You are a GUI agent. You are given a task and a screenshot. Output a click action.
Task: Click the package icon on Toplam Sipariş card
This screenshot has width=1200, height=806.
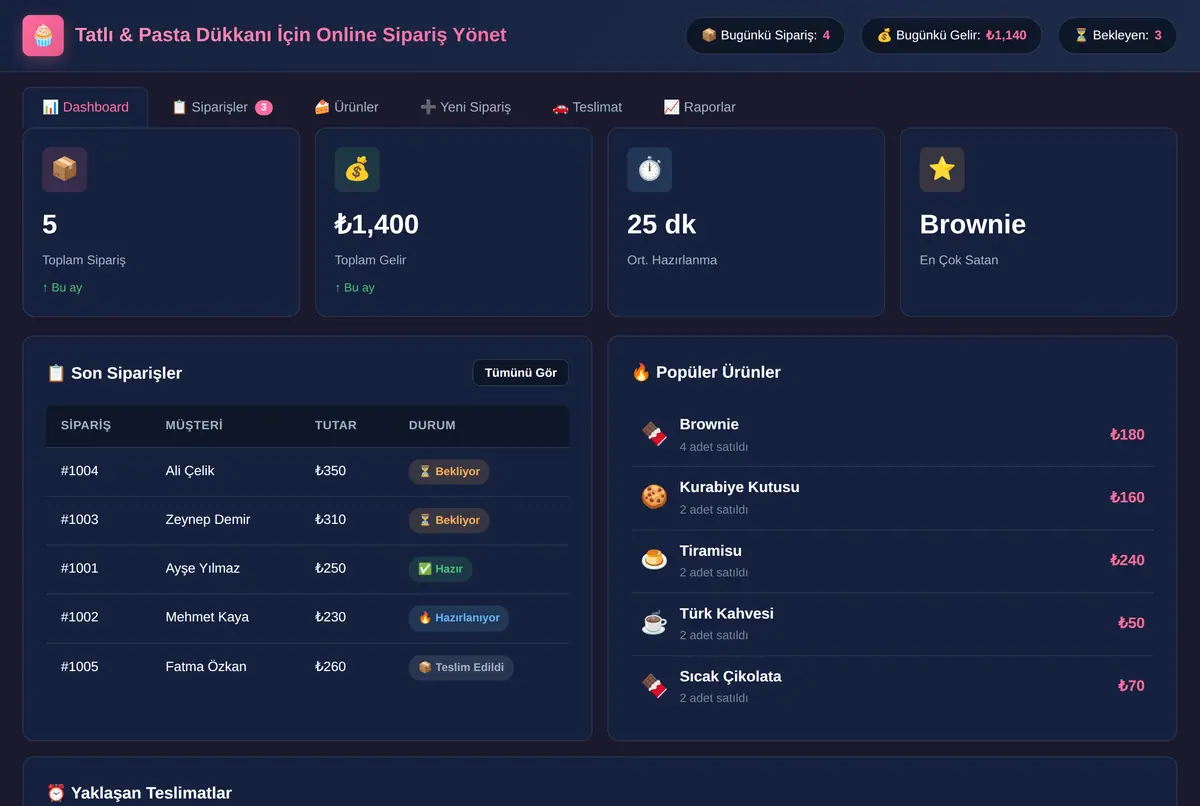point(64,170)
